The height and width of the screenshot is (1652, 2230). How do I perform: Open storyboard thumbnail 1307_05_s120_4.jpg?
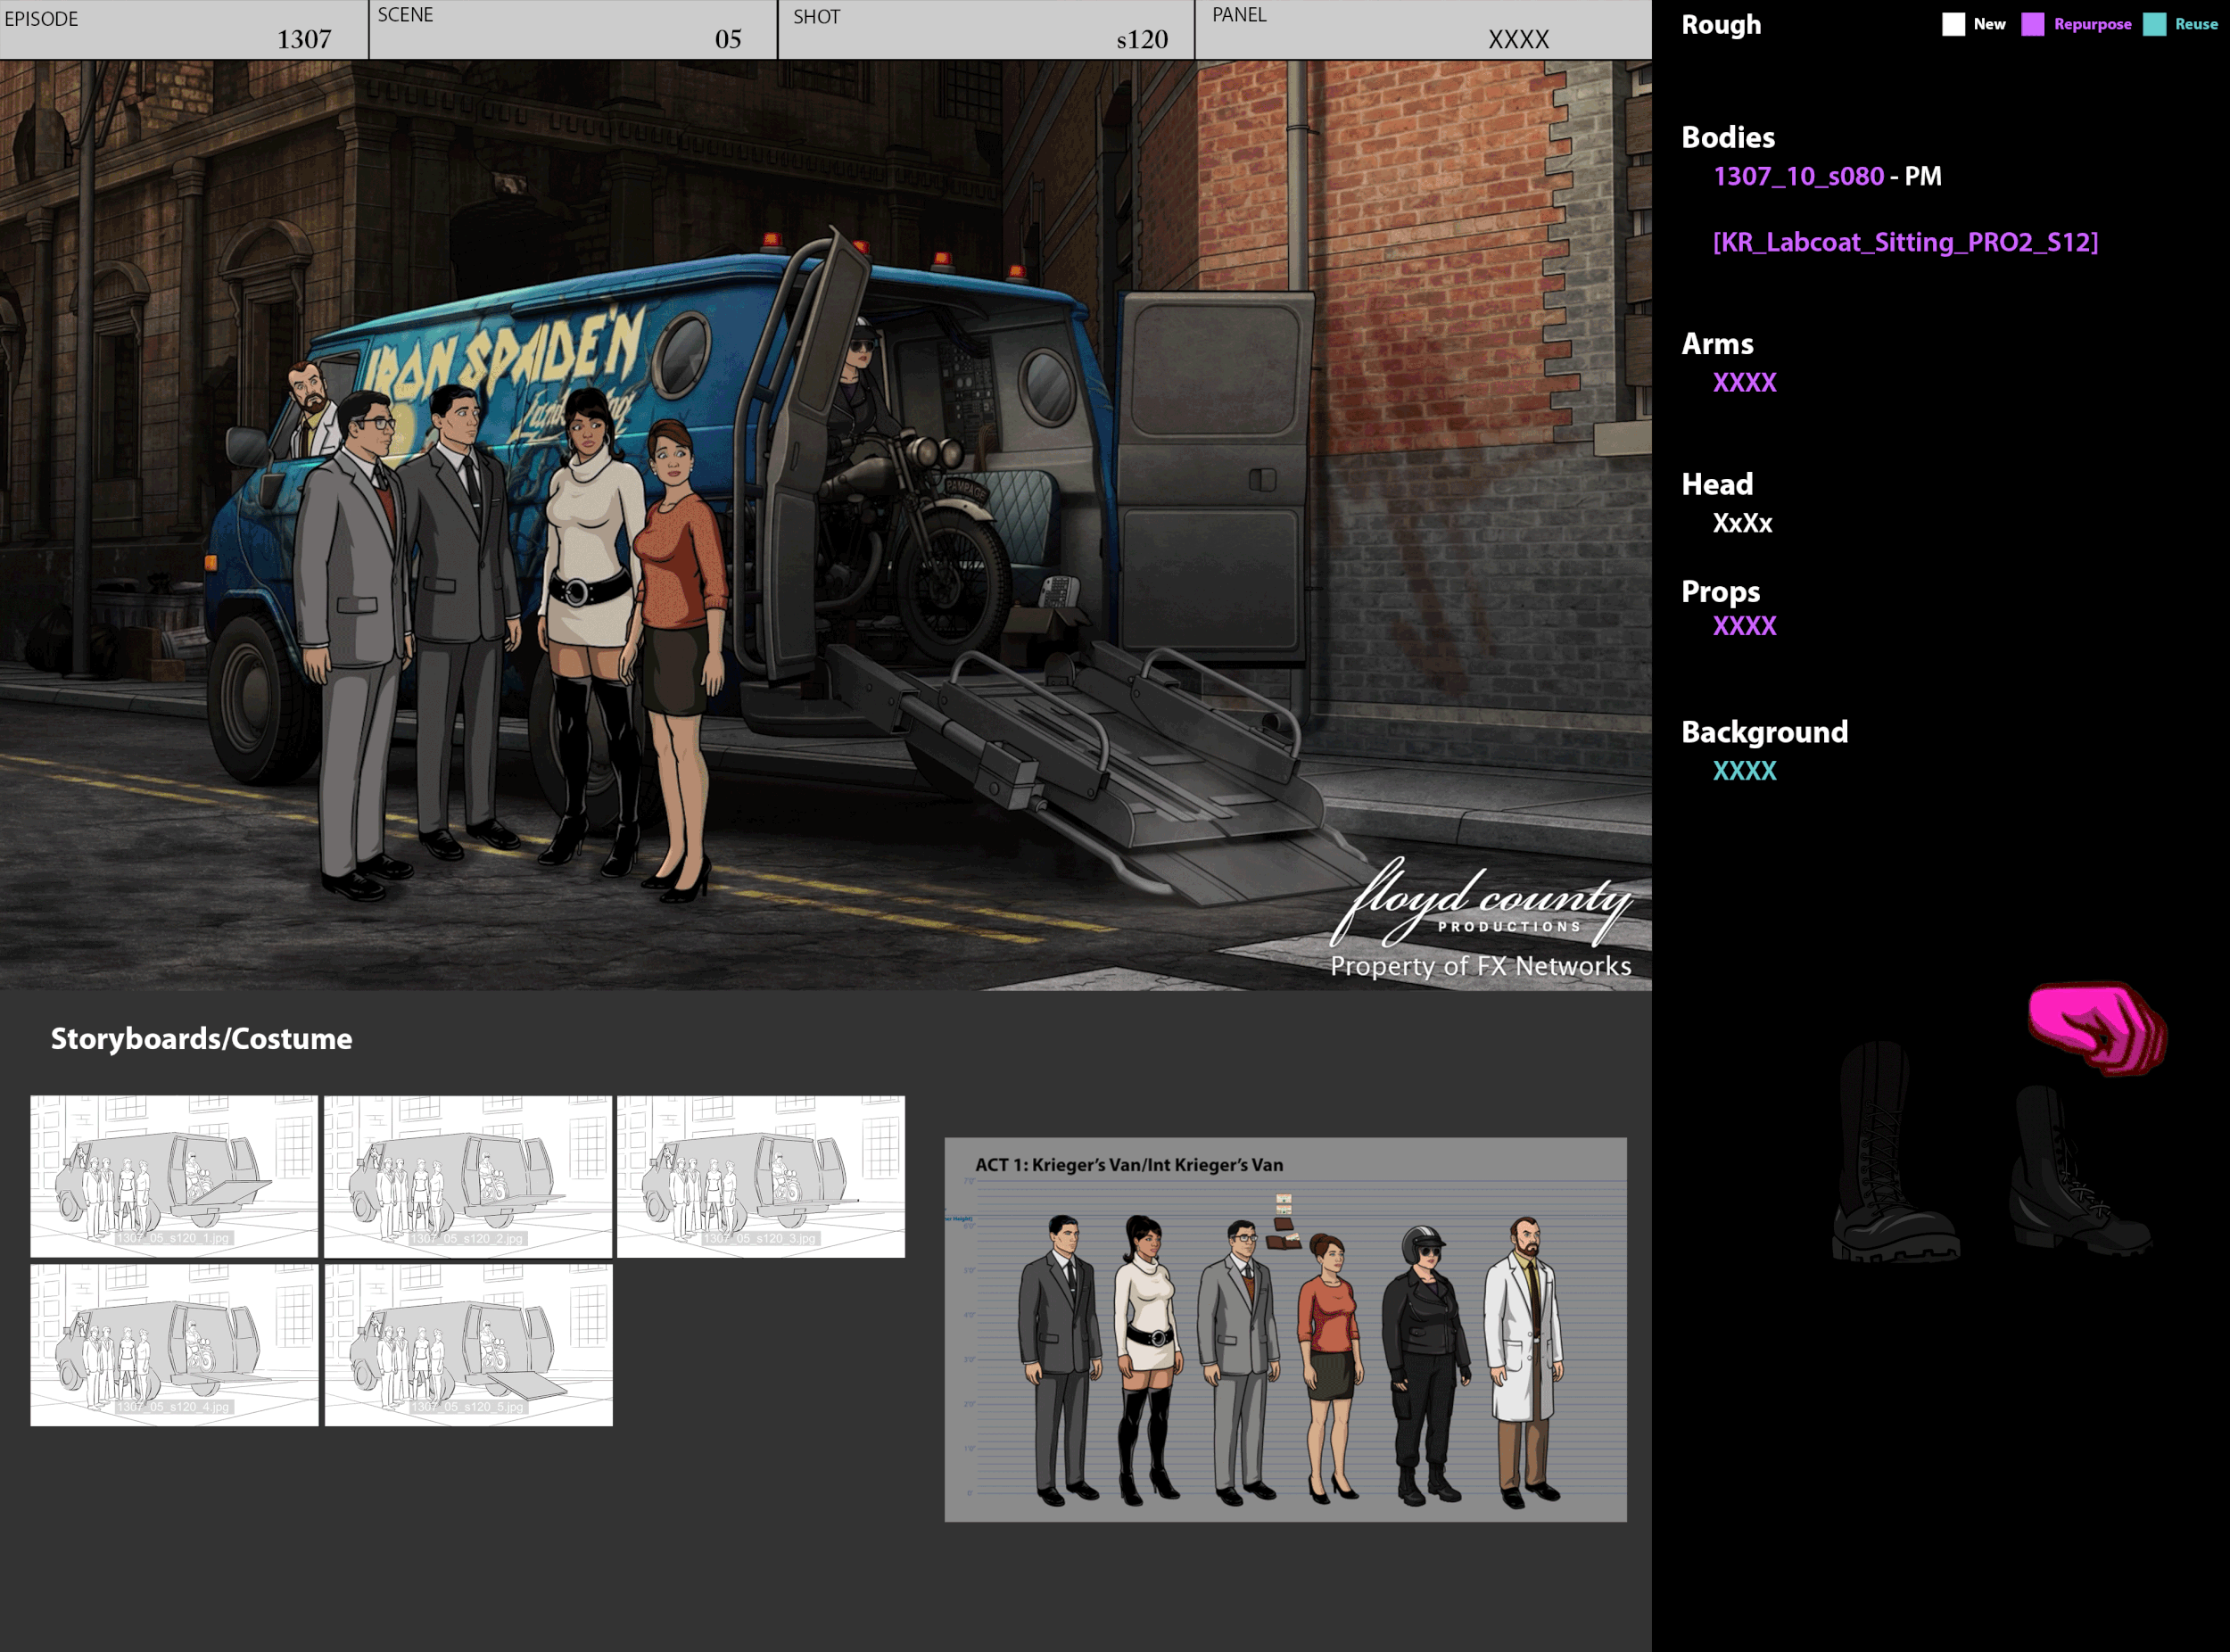point(174,1345)
